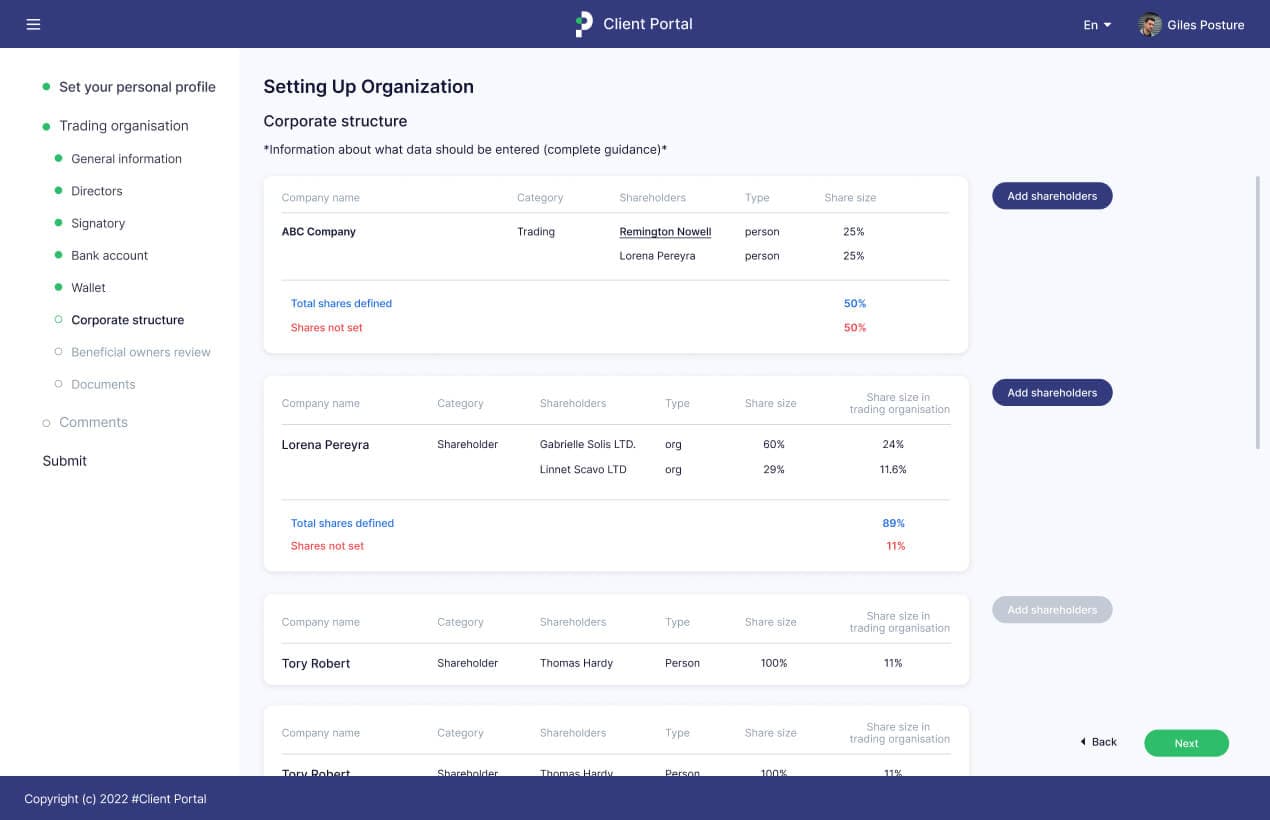
Task: Select Trading organisation in sidebar
Action: (x=123, y=126)
